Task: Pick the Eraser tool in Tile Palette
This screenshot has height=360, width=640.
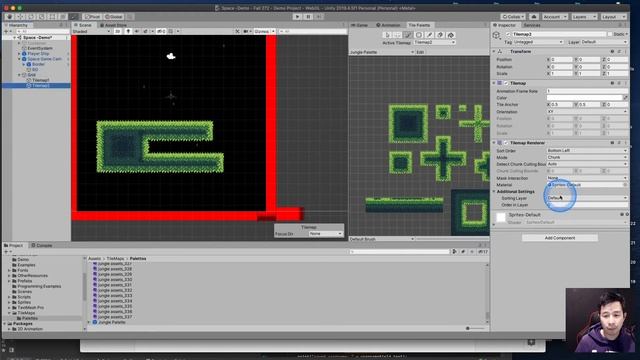Action: tap(440, 35)
